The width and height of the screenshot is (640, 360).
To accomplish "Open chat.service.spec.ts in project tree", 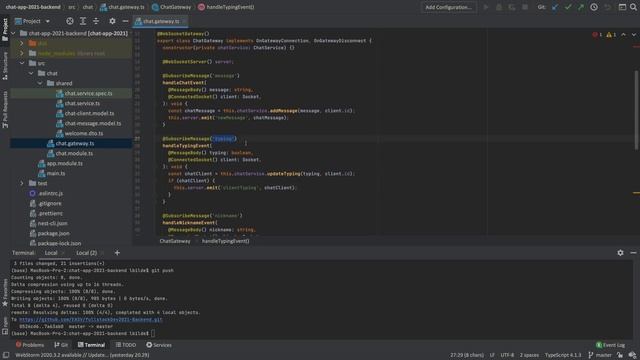I will click(x=88, y=93).
